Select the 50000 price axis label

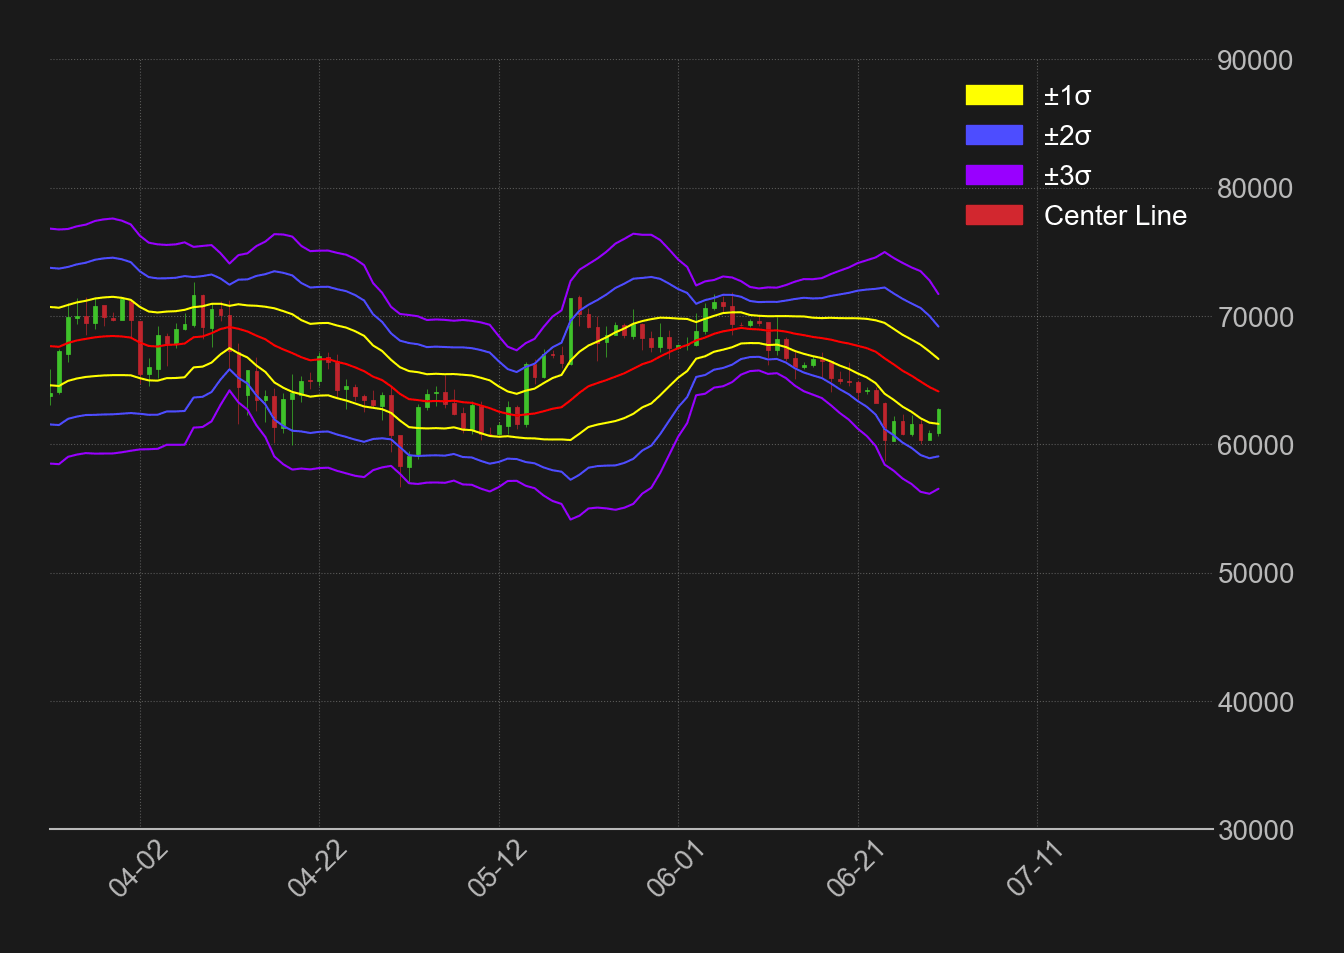click(x=1254, y=574)
